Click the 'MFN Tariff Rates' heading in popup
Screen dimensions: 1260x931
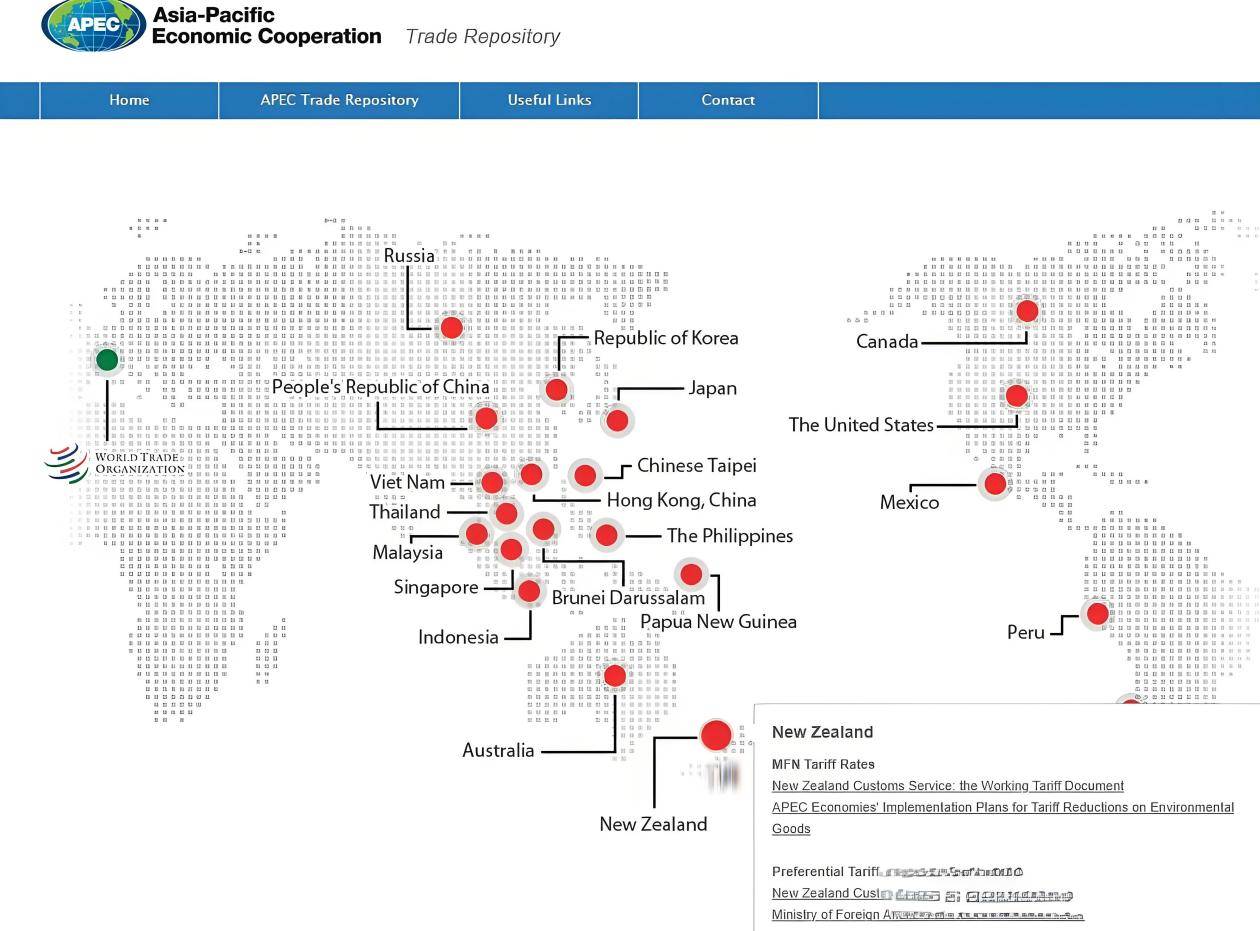[x=823, y=764]
